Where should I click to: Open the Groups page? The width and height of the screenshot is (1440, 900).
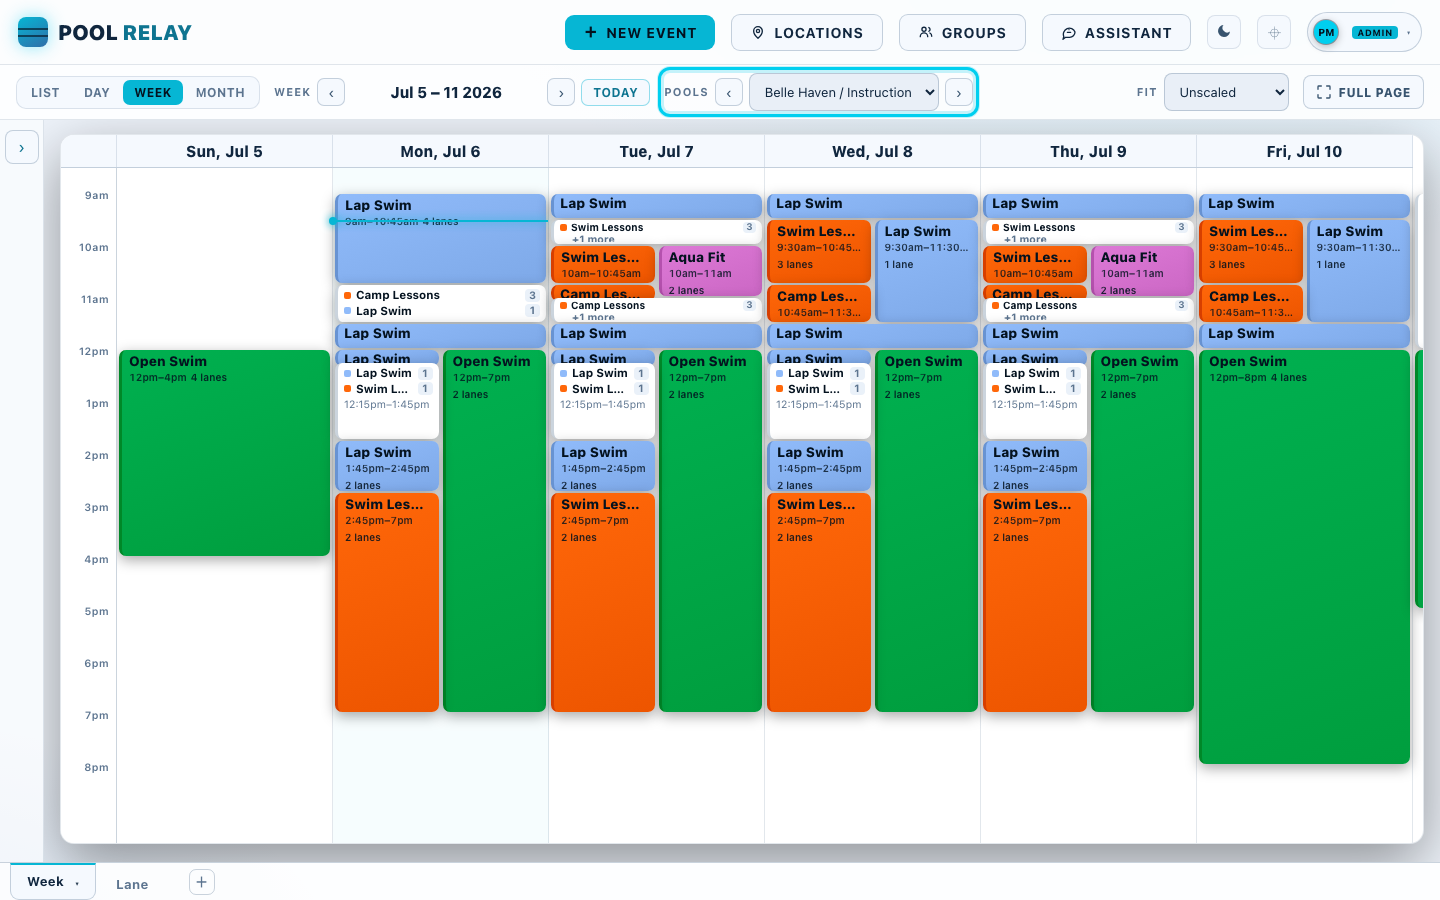point(962,32)
